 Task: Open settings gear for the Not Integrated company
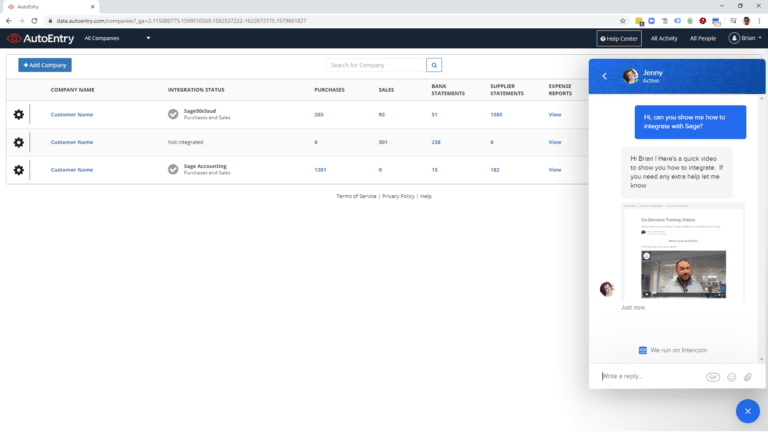pyautogui.click(x=18, y=142)
